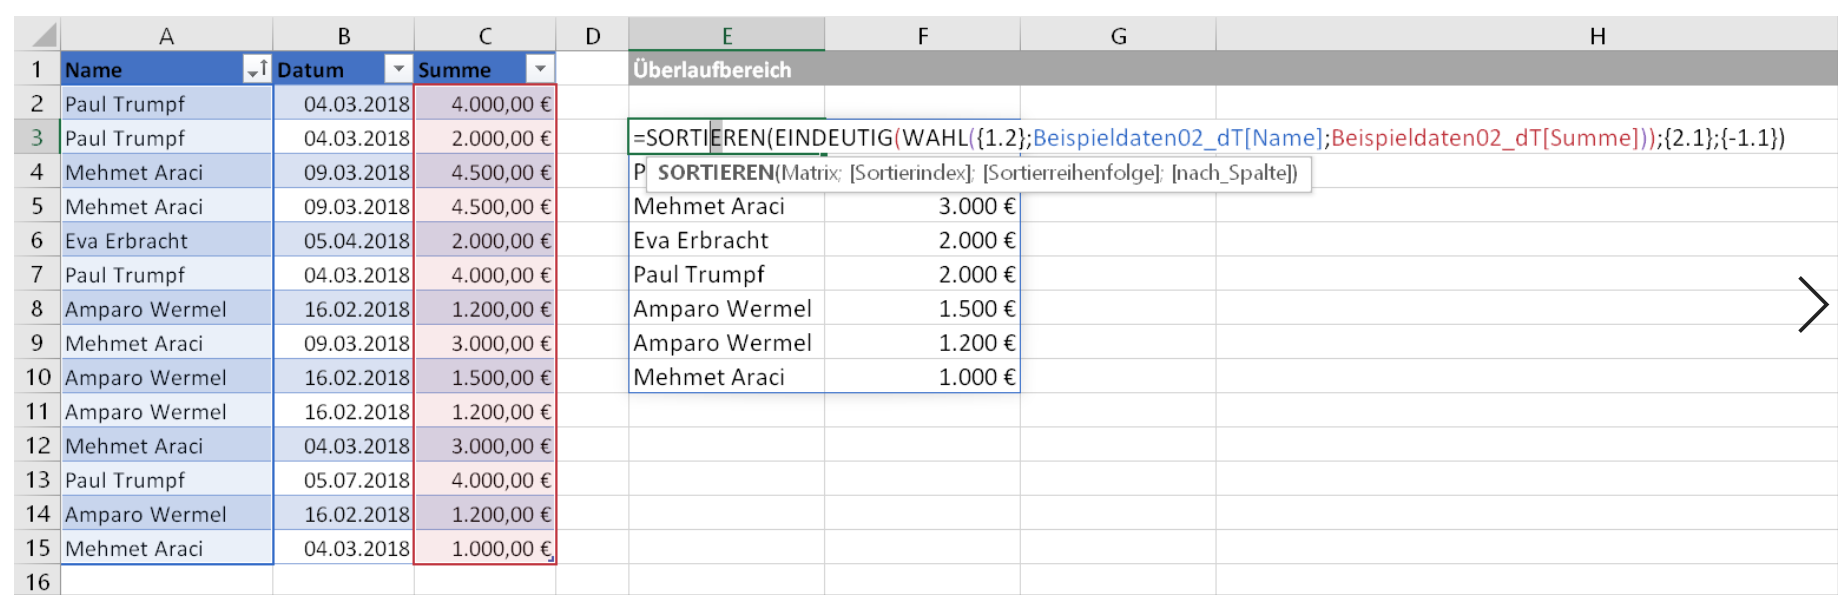Open the Name column filter dropdown

click(x=256, y=69)
